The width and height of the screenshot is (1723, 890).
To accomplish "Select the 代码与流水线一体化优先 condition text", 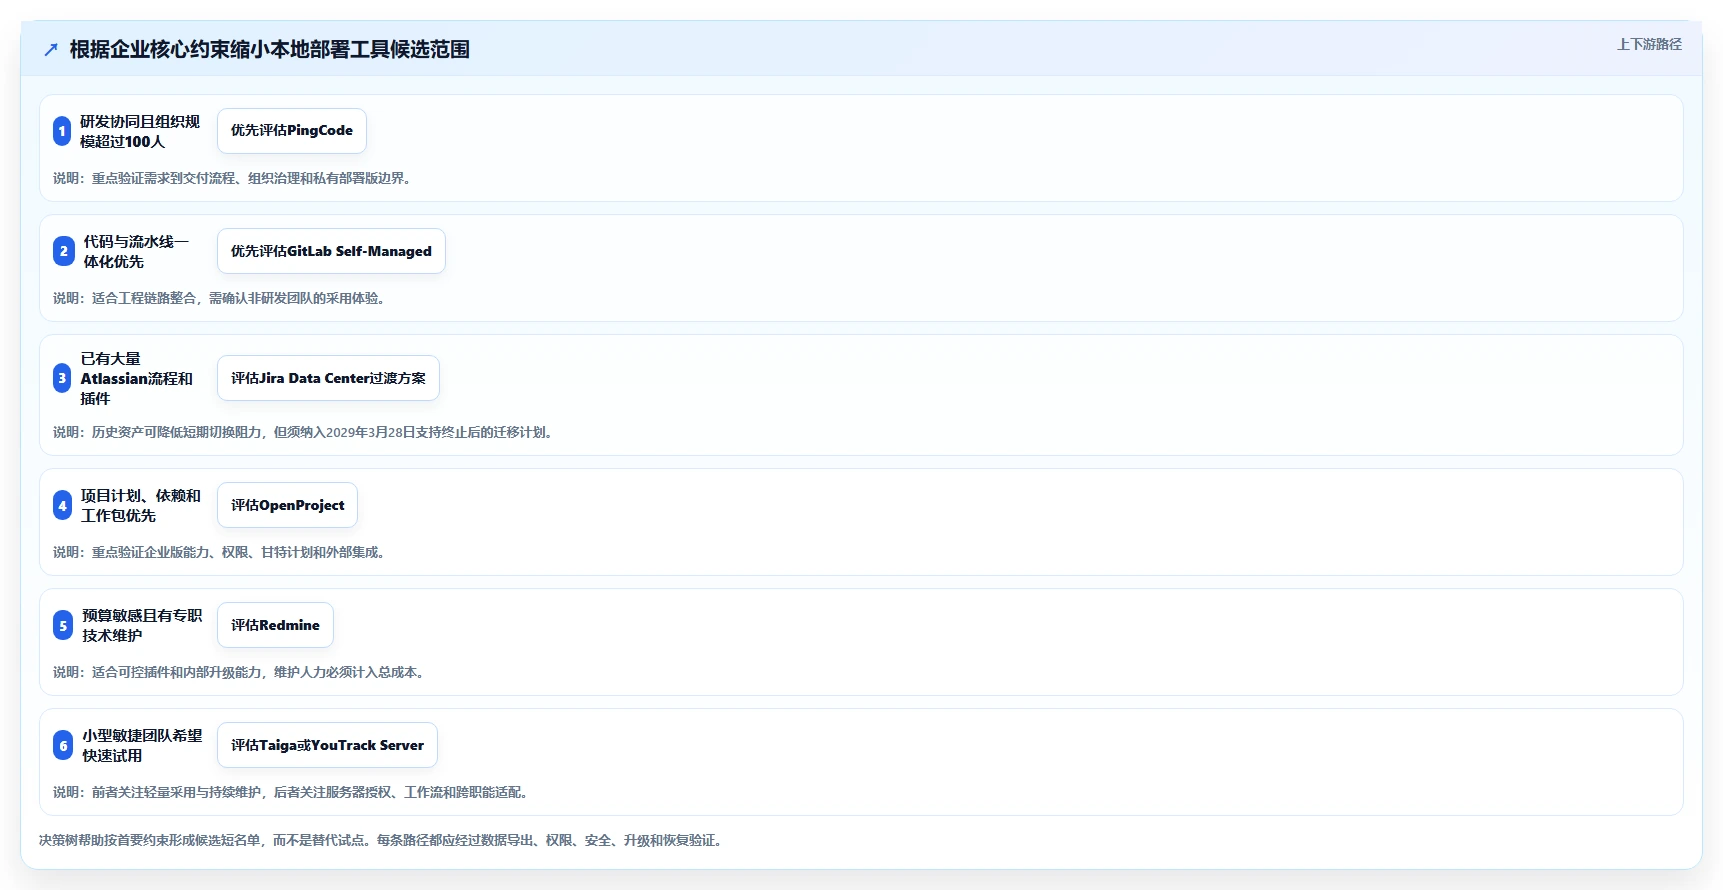I will [x=136, y=251].
